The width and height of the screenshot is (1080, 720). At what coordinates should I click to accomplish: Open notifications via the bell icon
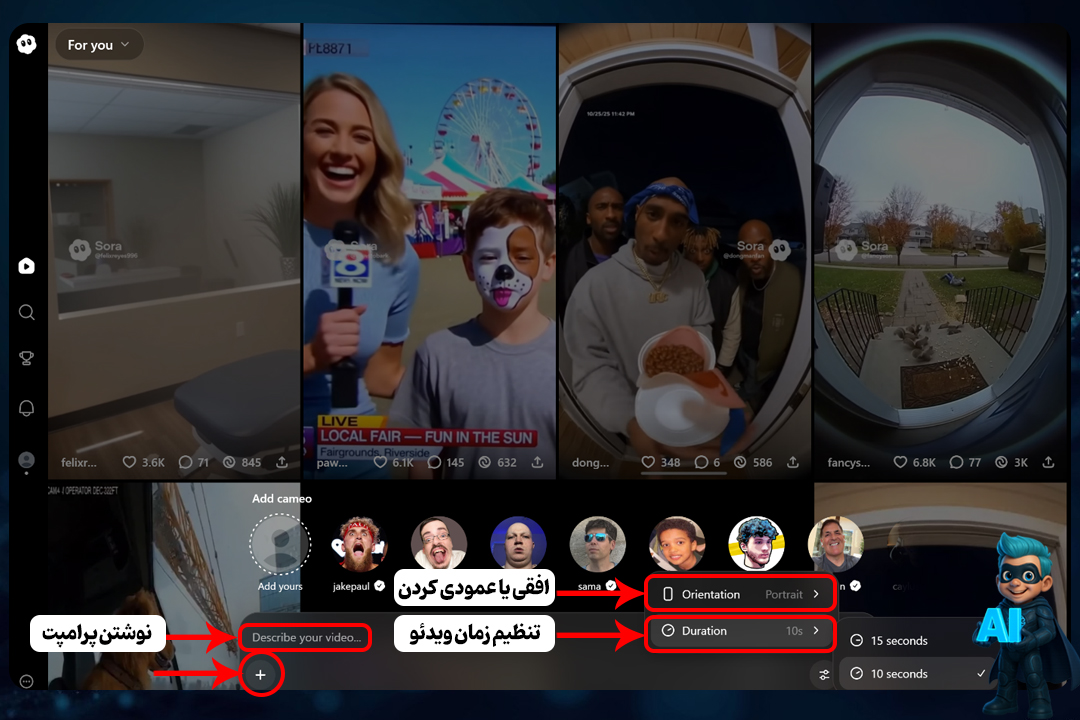click(26, 408)
